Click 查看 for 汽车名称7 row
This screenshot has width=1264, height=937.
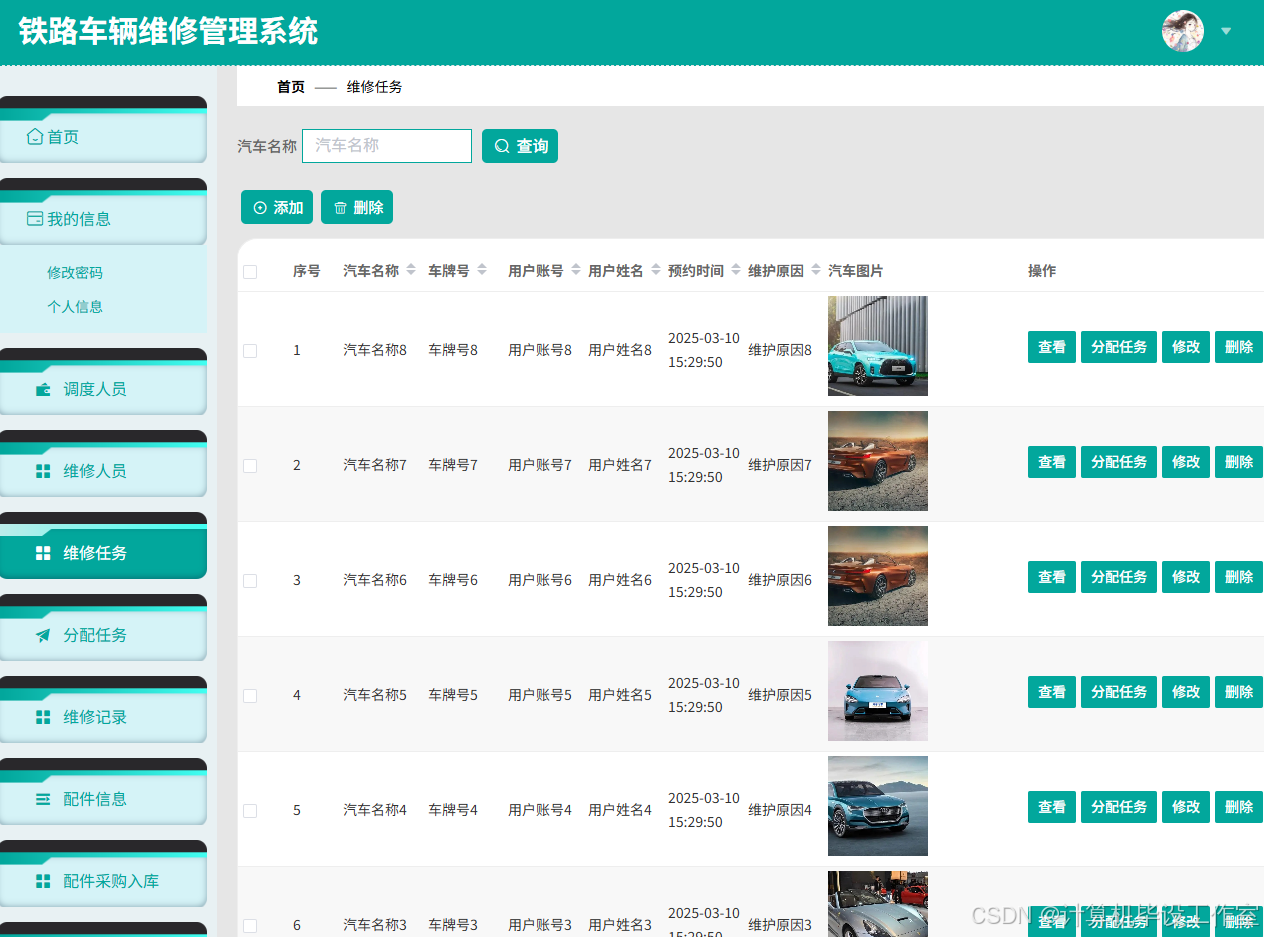click(1052, 462)
